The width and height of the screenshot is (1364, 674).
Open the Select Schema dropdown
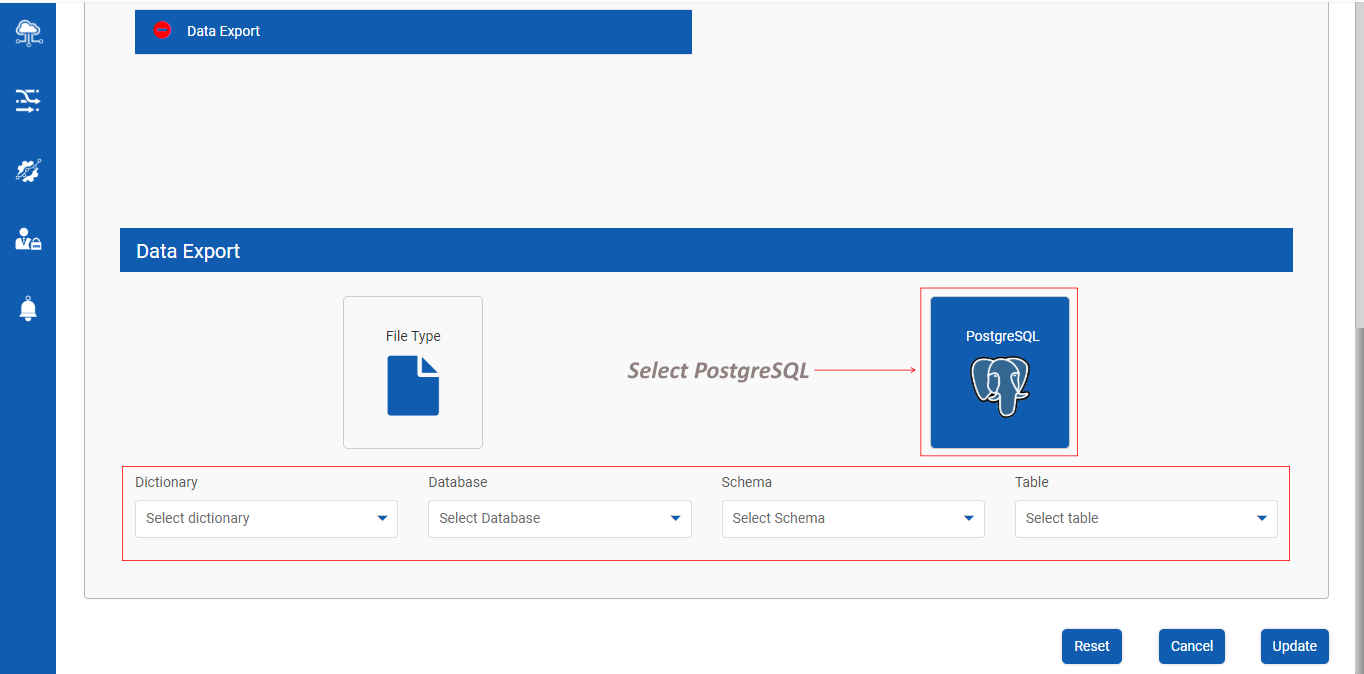[853, 518]
